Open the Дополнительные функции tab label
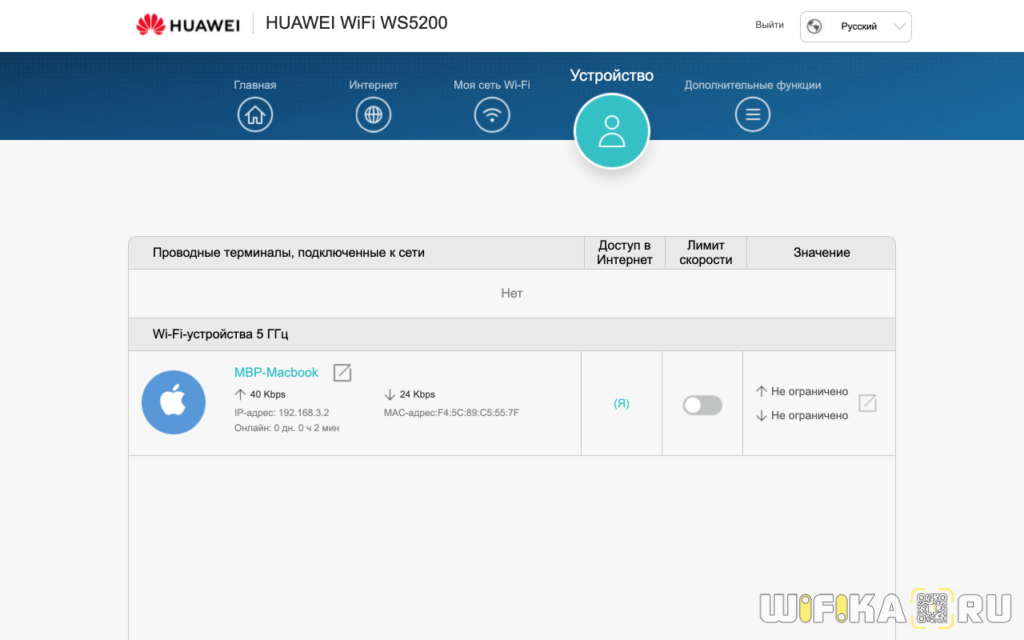This screenshot has height=640, width=1024. 752,85
